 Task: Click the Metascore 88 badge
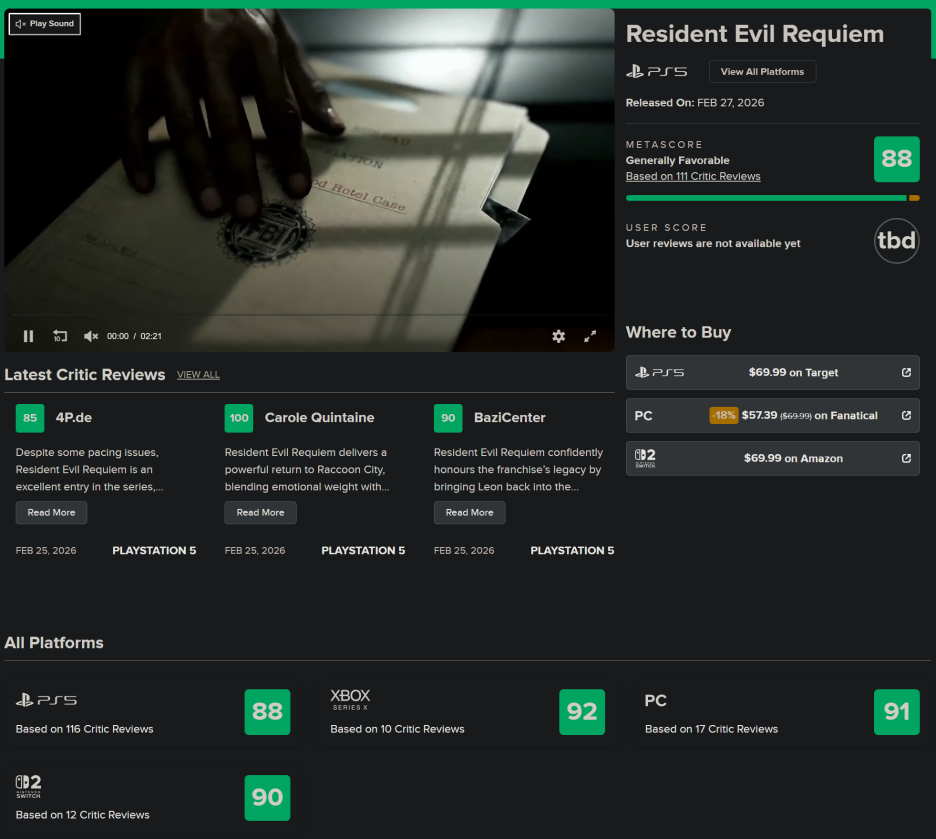pyautogui.click(x=897, y=159)
